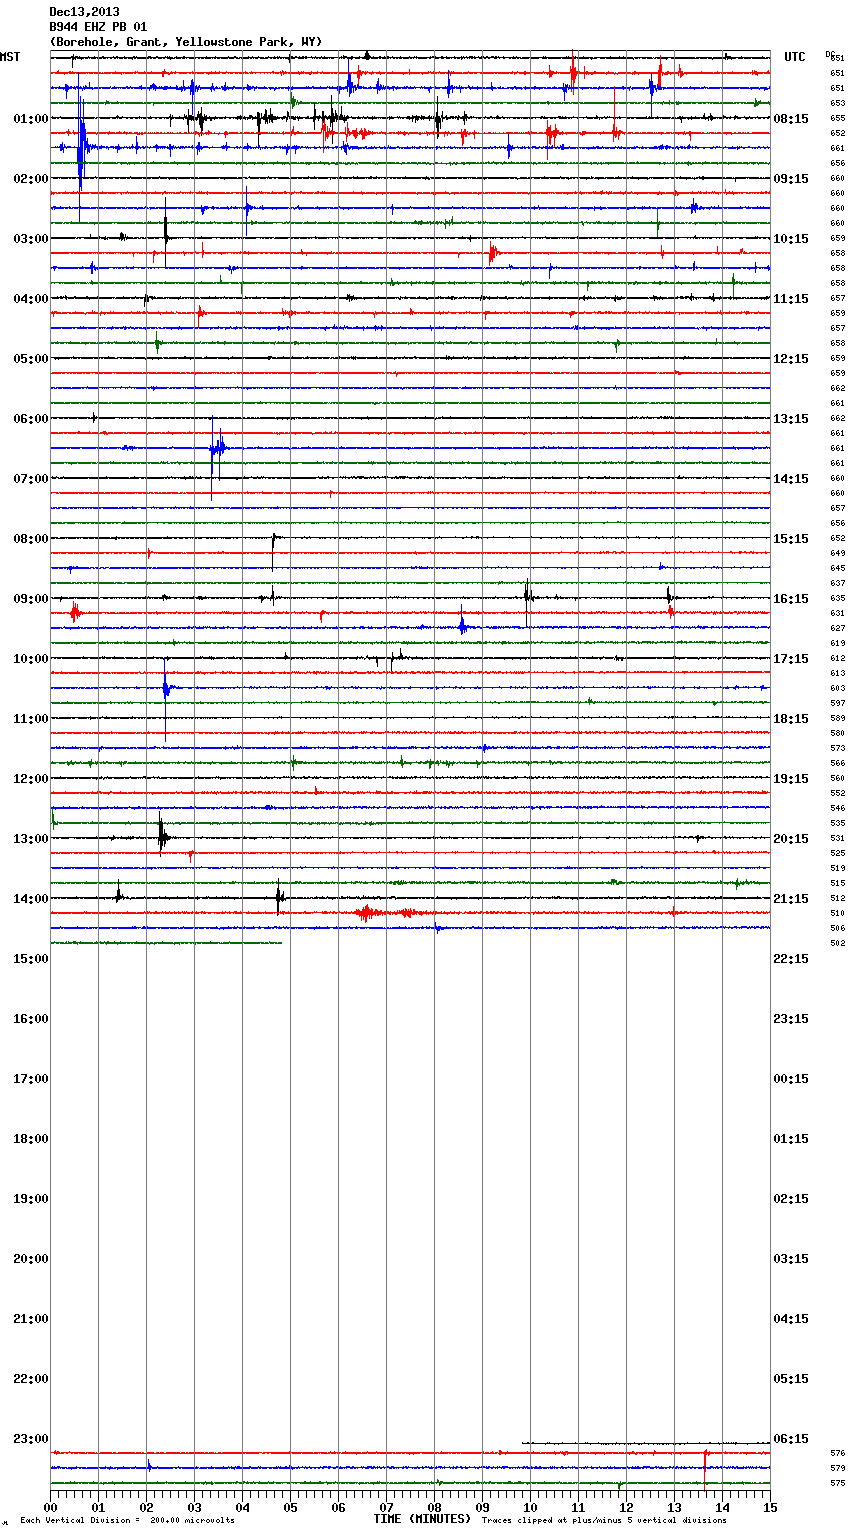Click the 18:15 UTC time label

[791, 719]
